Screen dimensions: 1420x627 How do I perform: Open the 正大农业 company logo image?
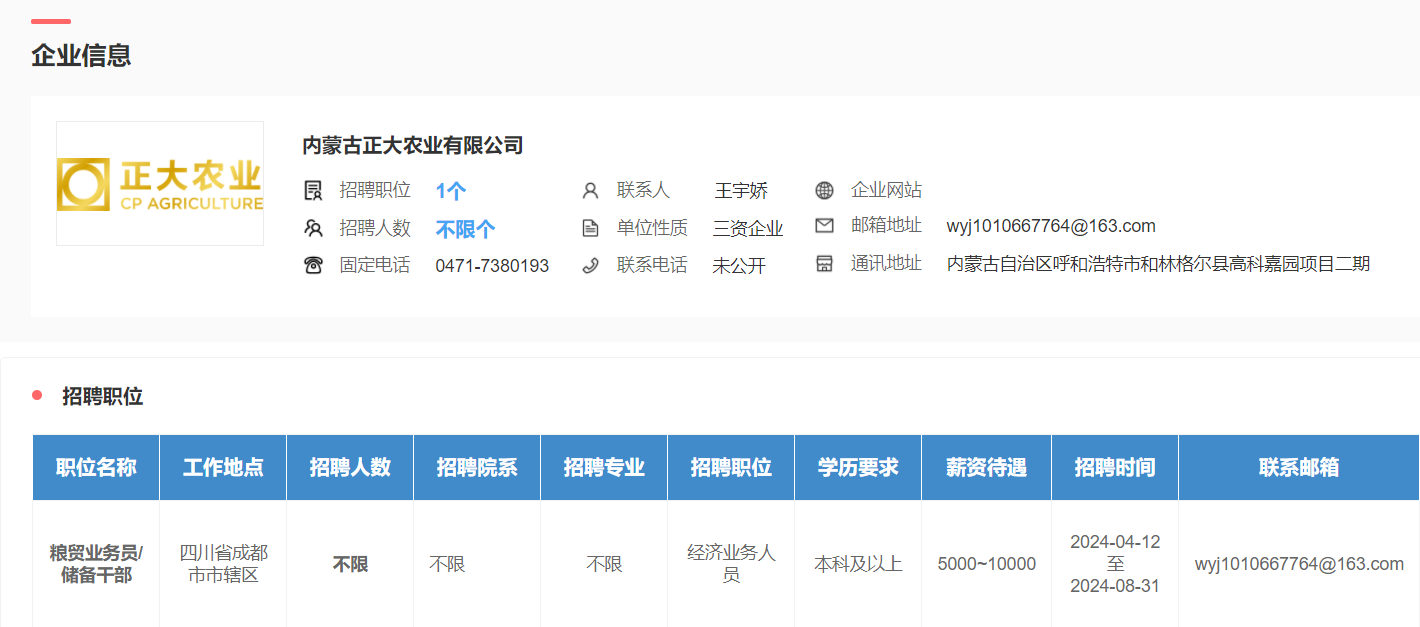pyautogui.click(x=160, y=184)
